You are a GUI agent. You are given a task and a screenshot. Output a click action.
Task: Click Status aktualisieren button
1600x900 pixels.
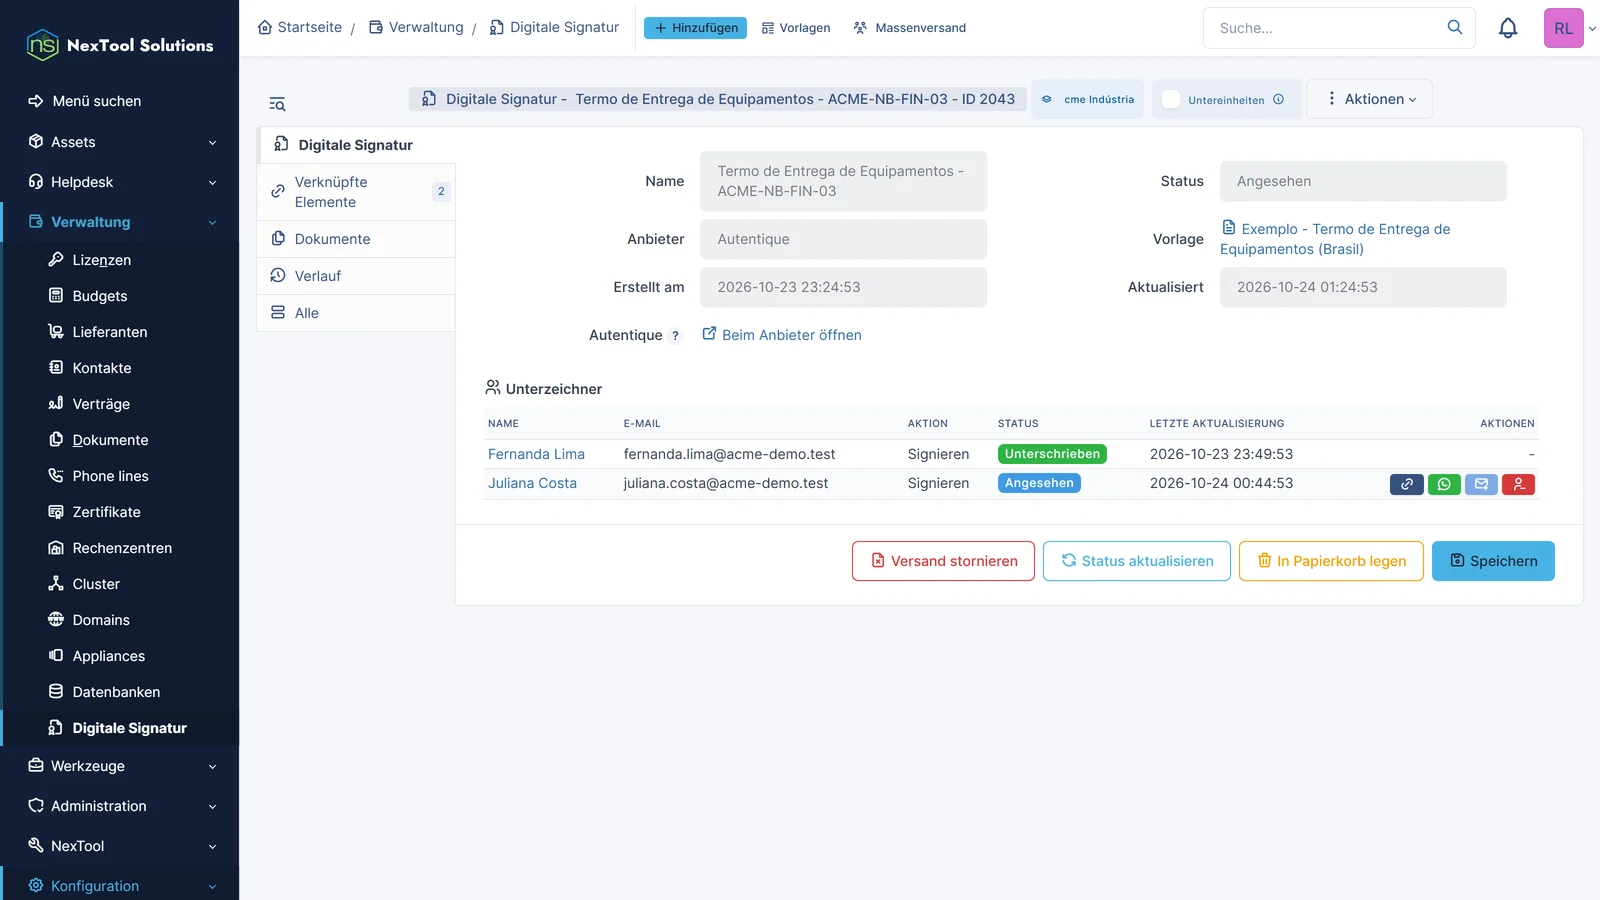[1137, 561]
